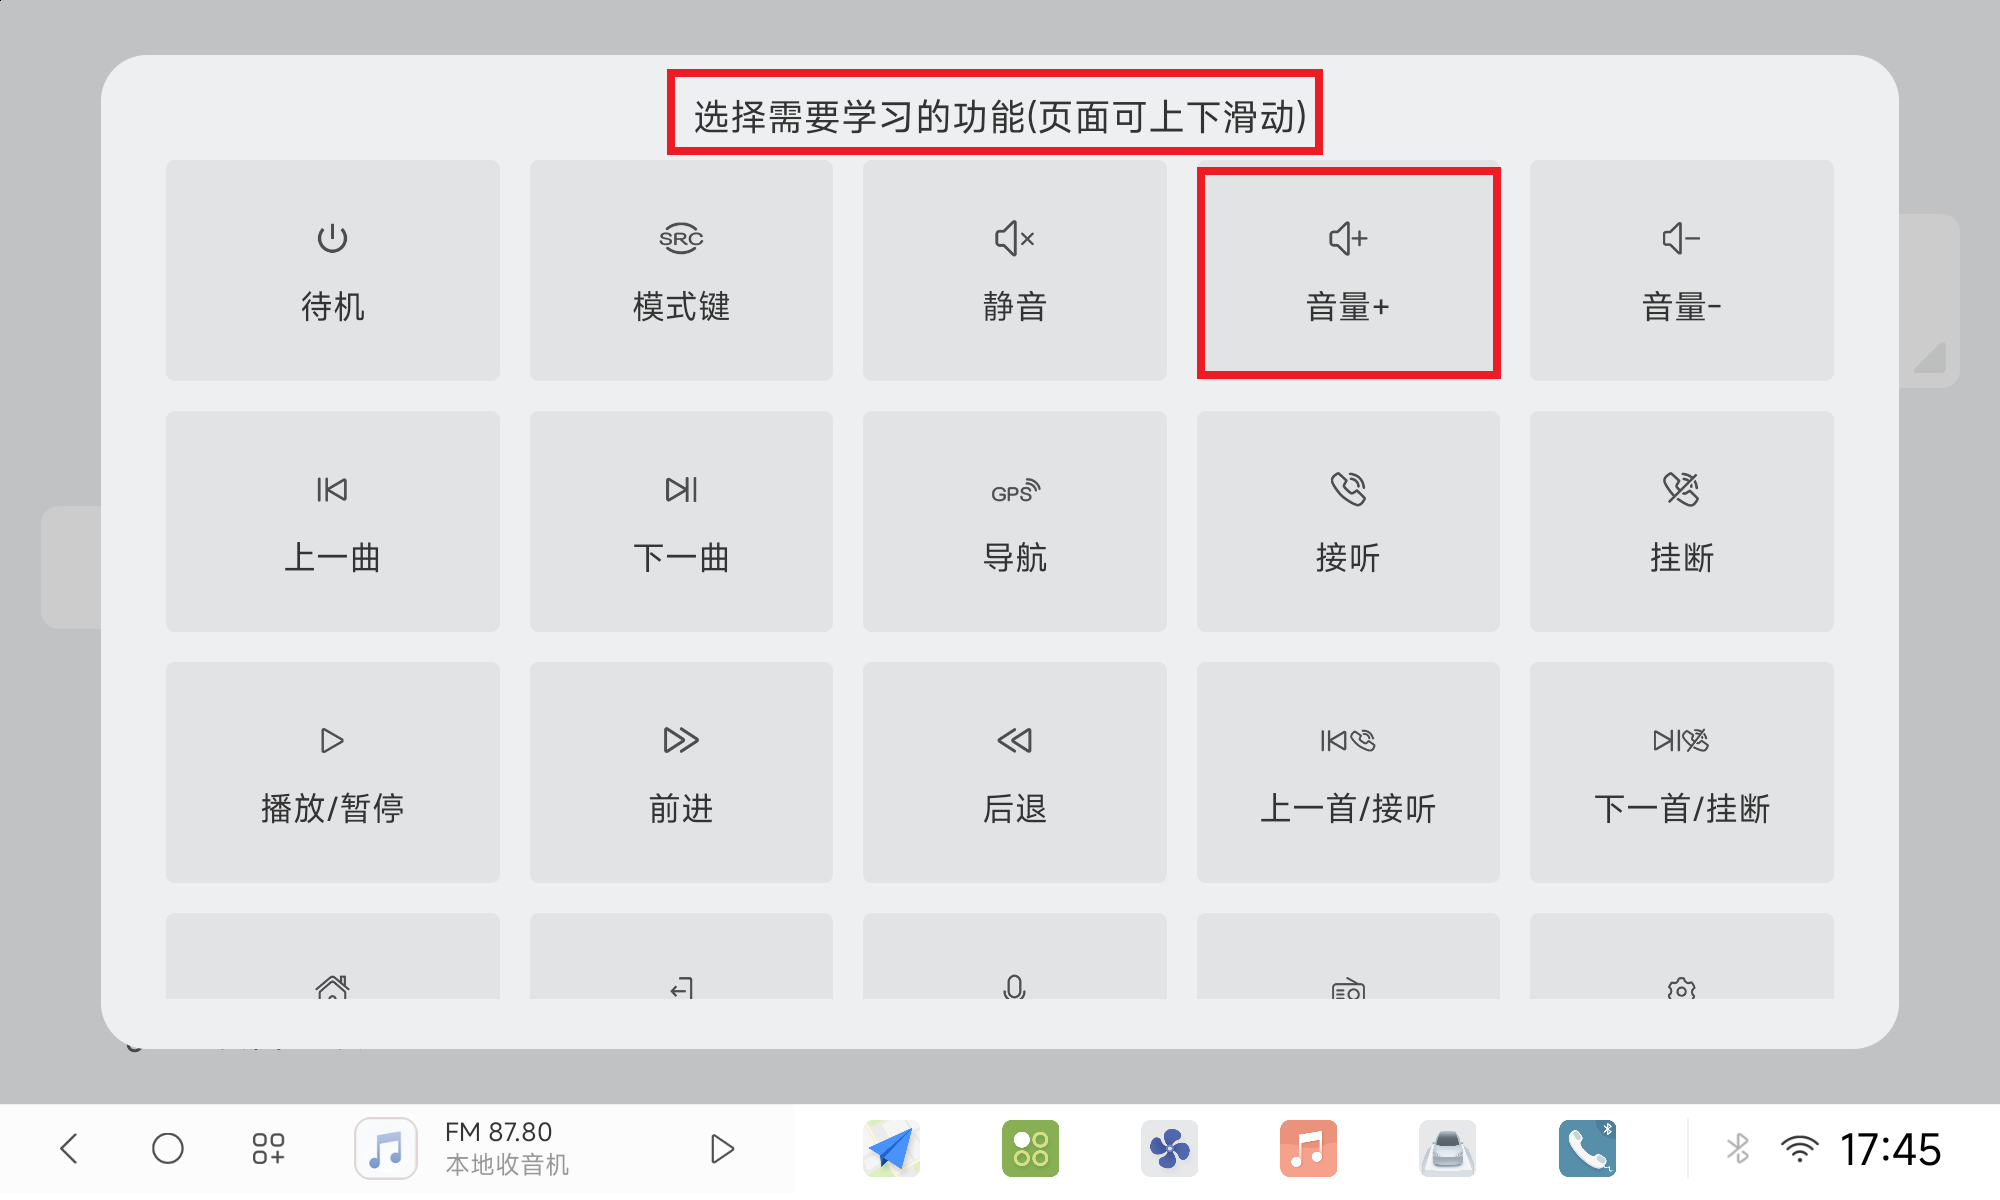
Task: Select the 上一曲 previous track tile
Action: coord(332,521)
